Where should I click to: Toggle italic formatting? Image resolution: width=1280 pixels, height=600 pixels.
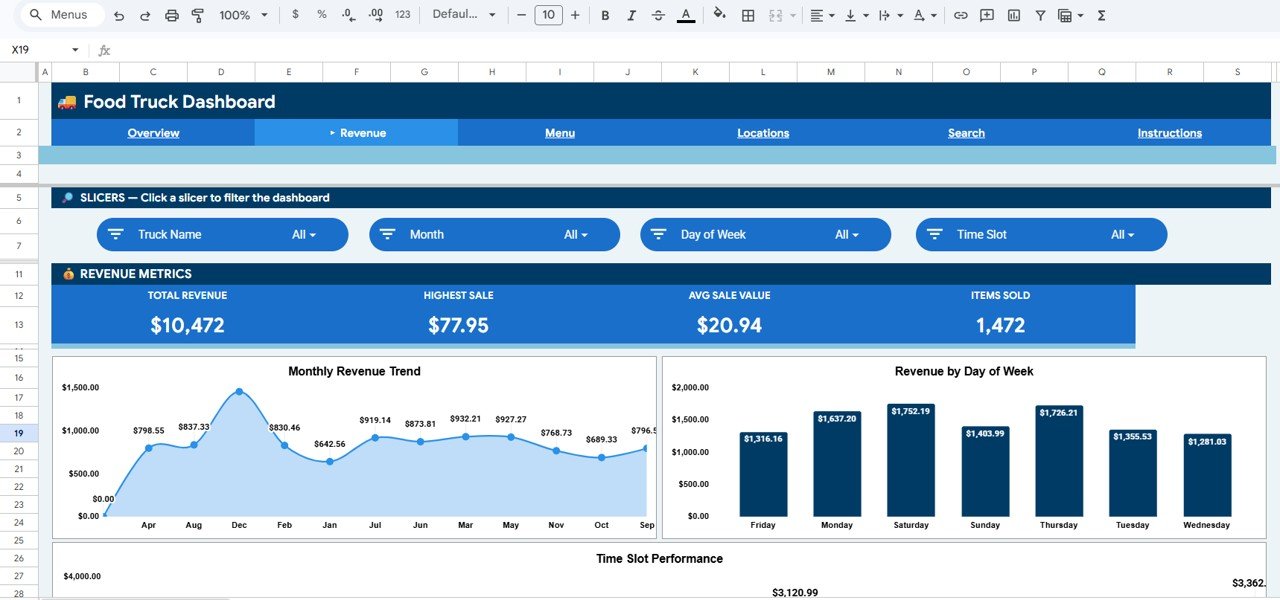(x=633, y=15)
